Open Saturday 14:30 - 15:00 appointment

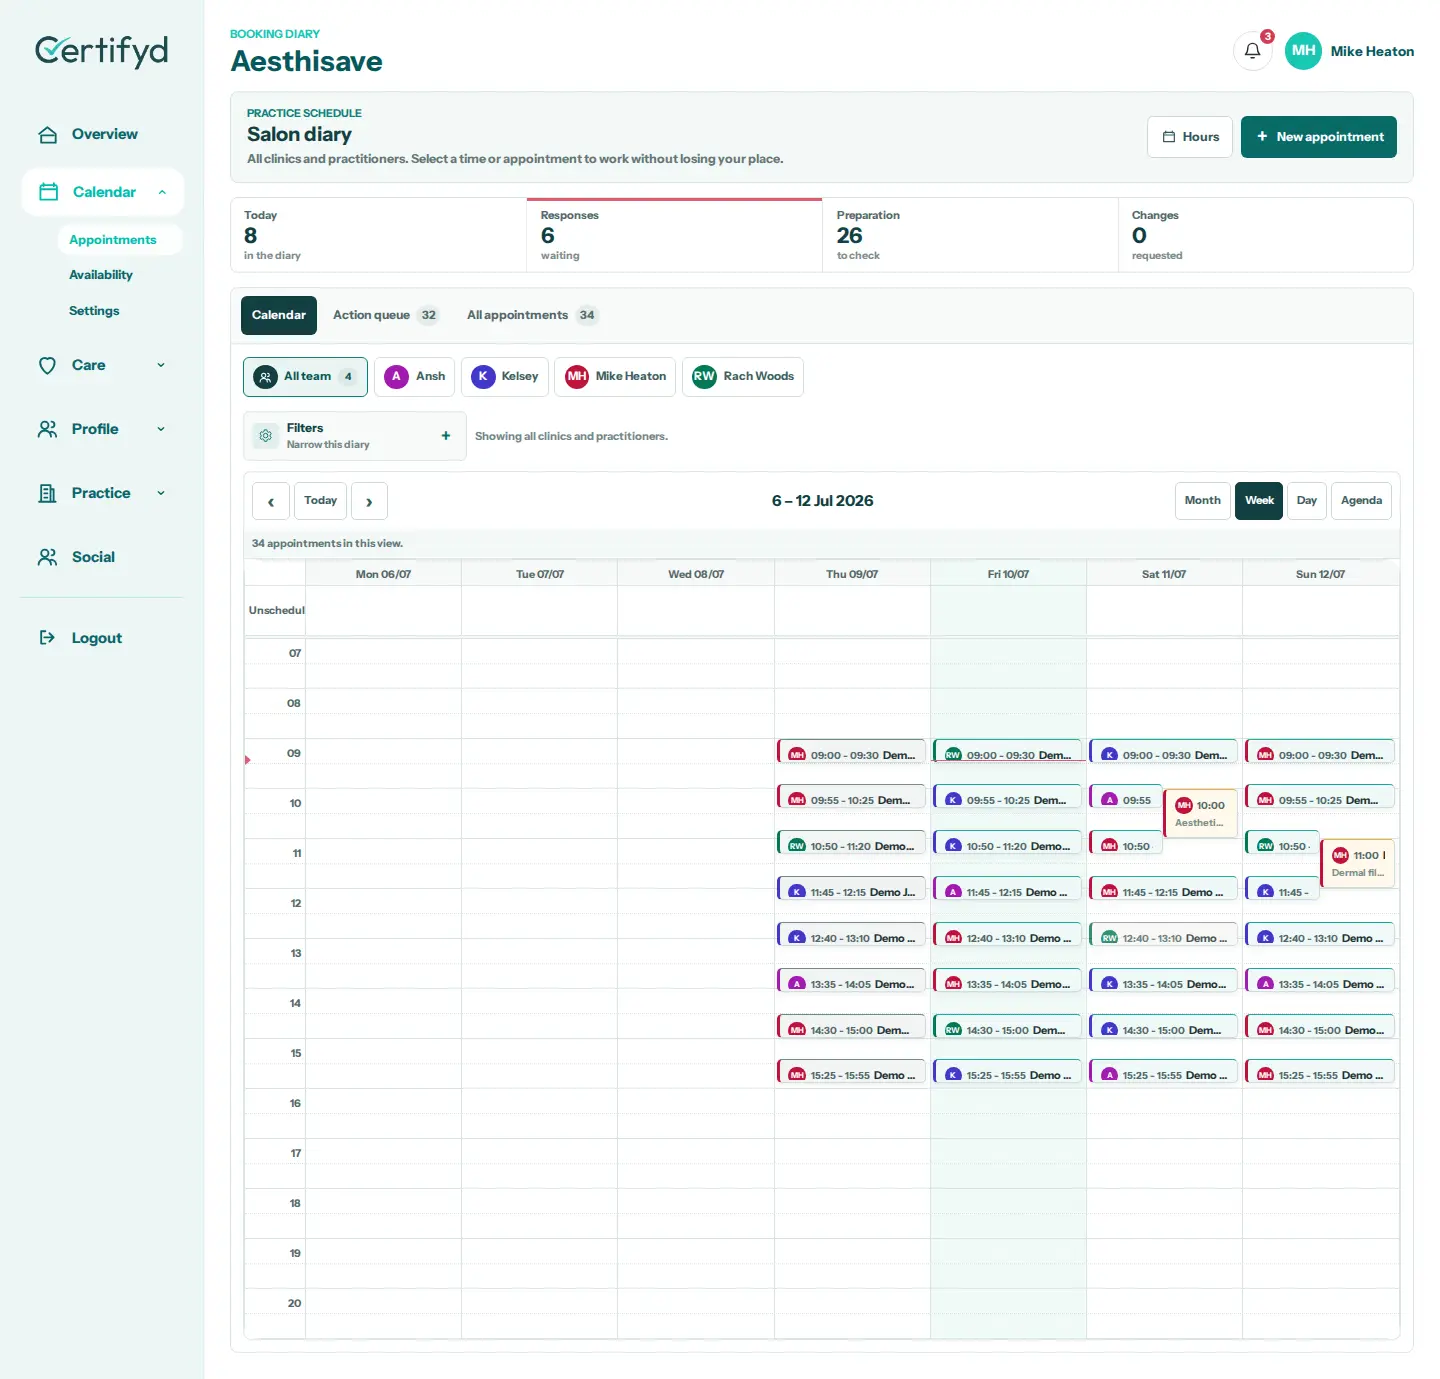click(x=1164, y=1026)
